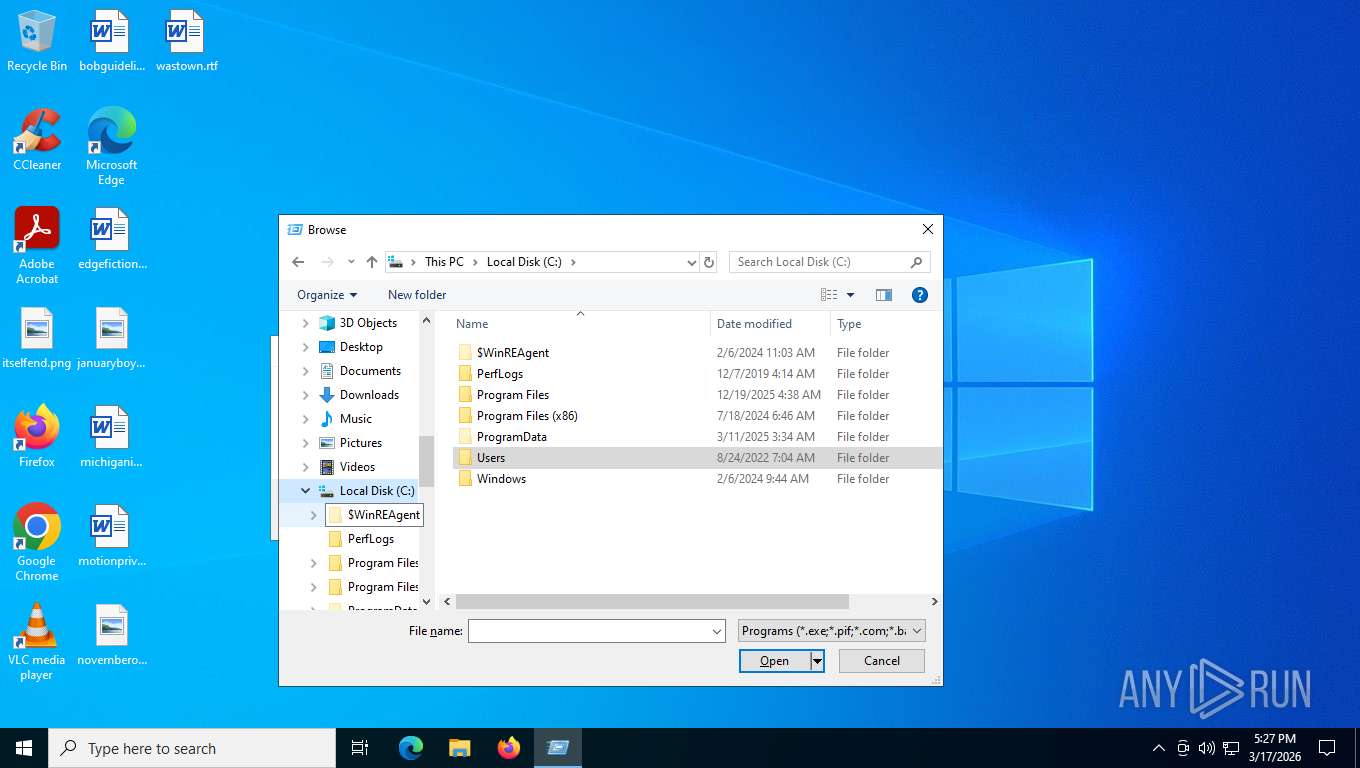This screenshot has width=1360, height=768.
Task: Open the Organize menu
Action: click(327, 295)
